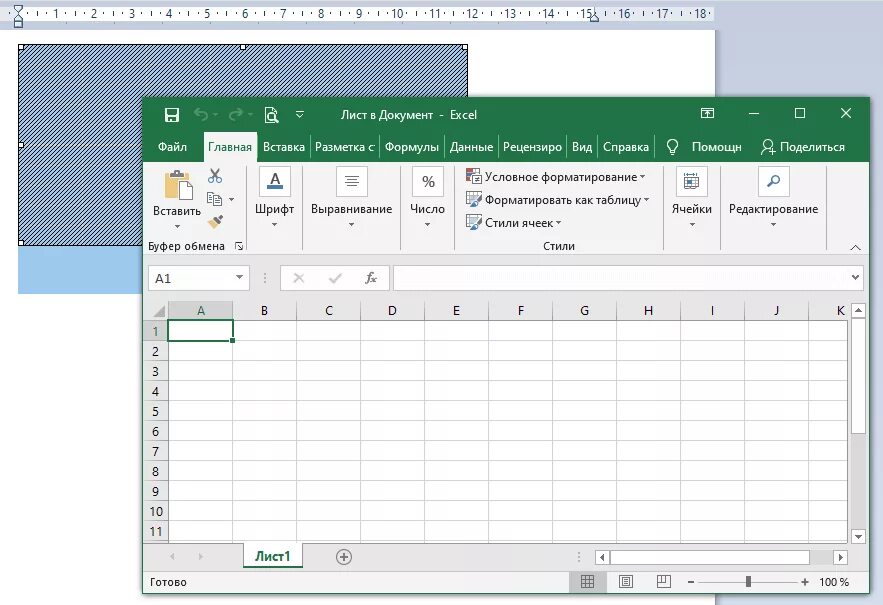Click the Copy icon

(214, 199)
